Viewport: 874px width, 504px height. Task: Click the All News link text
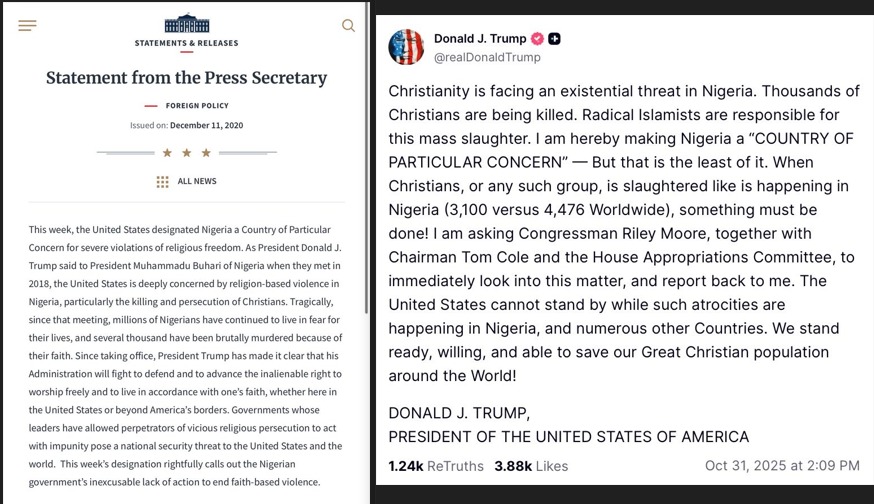click(197, 182)
